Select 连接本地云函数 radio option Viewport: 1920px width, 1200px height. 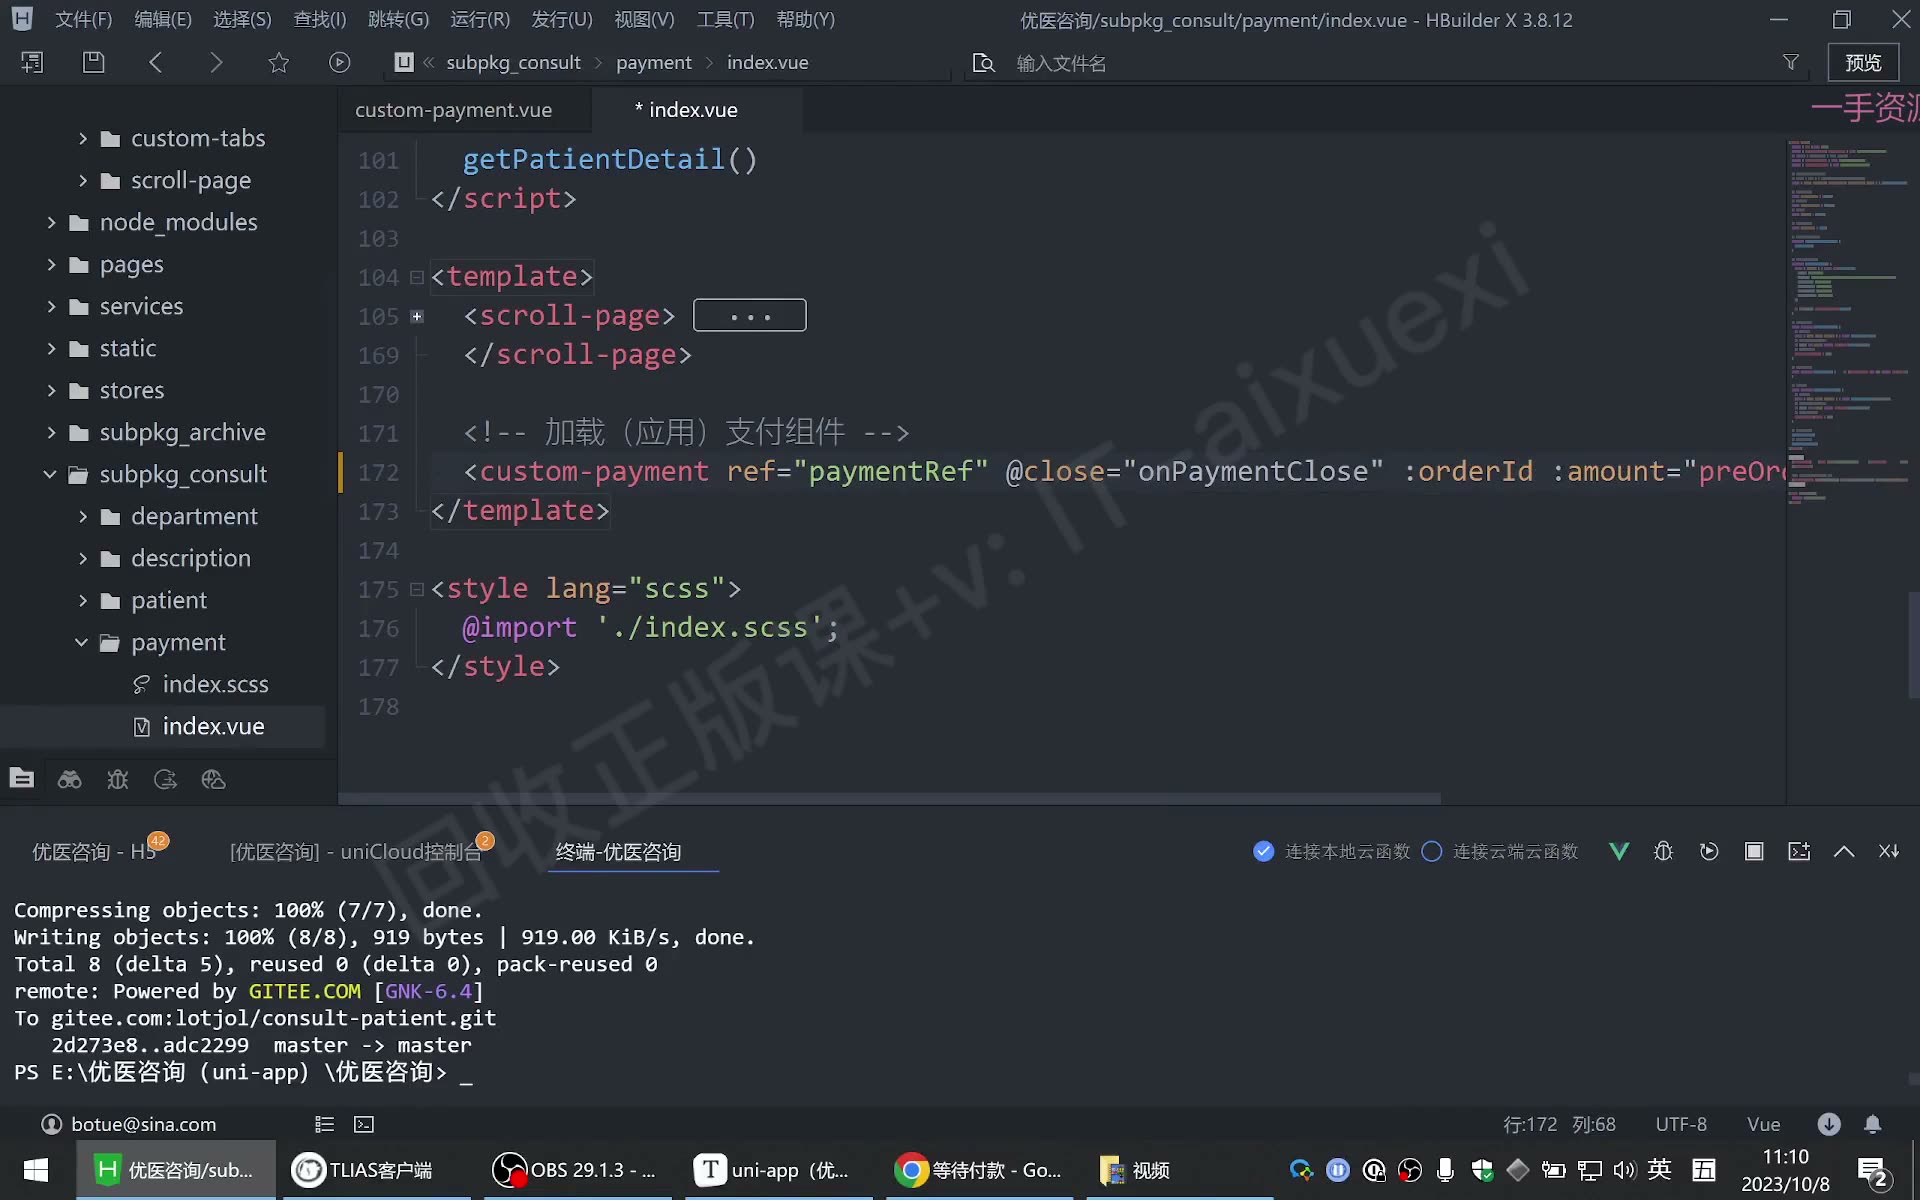[x=1264, y=851]
